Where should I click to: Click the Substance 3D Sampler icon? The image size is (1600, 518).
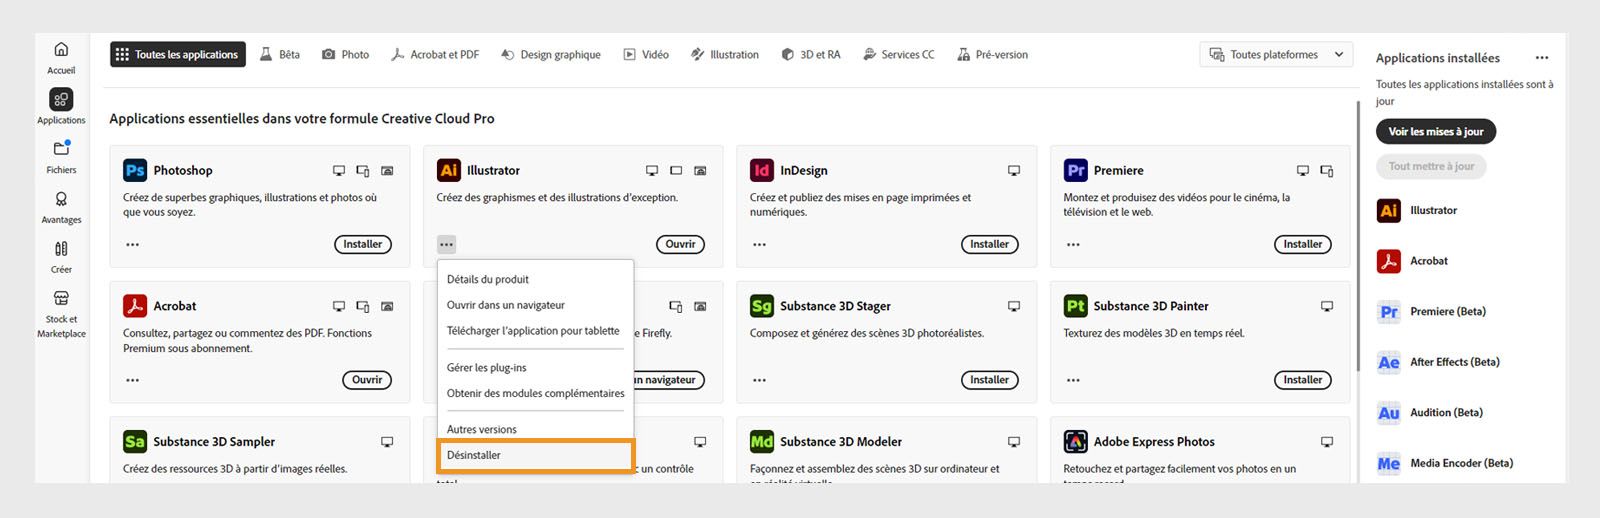135,441
